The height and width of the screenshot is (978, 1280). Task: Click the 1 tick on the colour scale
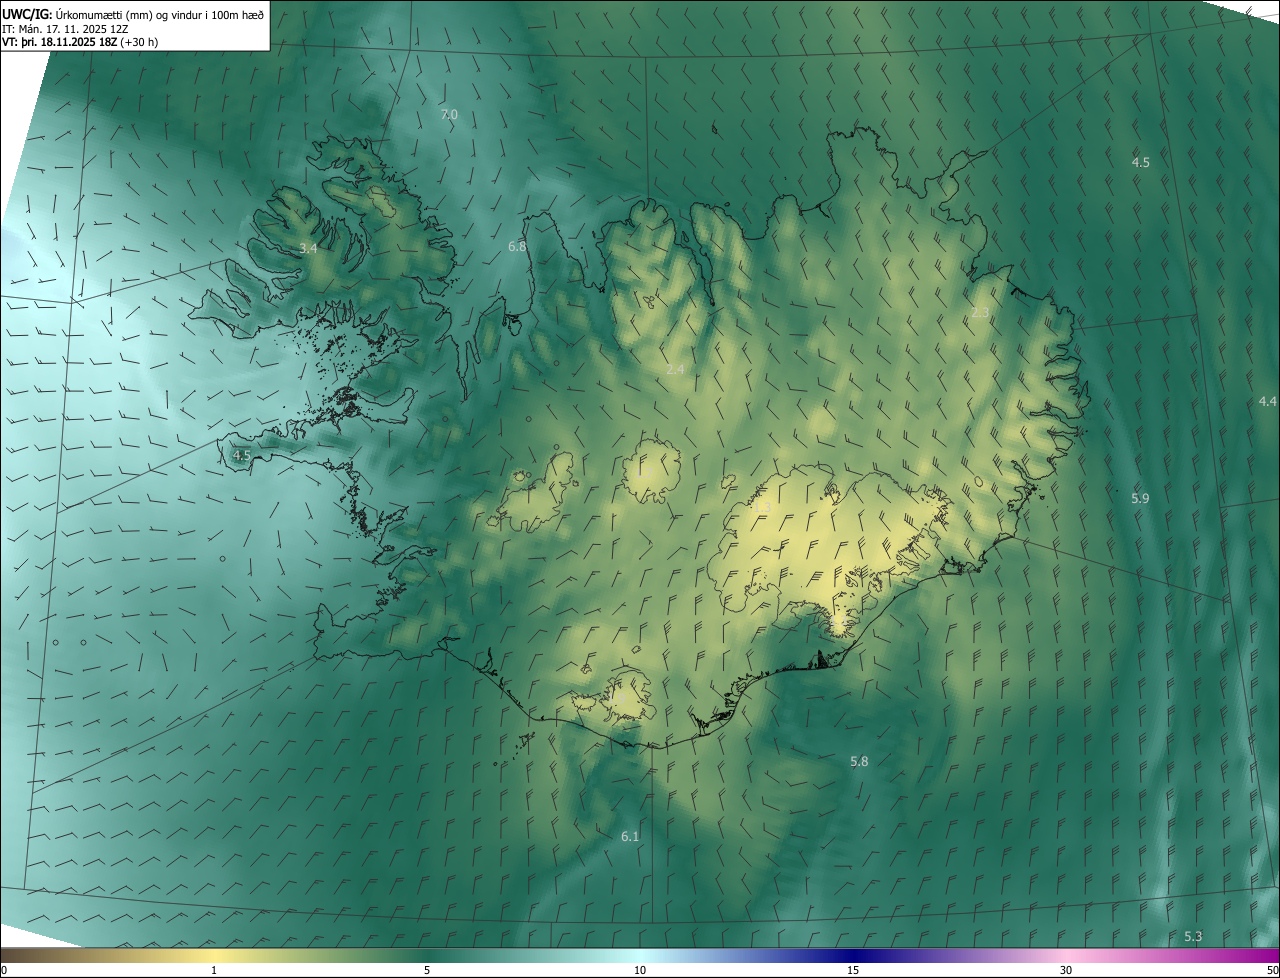click(x=214, y=970)
